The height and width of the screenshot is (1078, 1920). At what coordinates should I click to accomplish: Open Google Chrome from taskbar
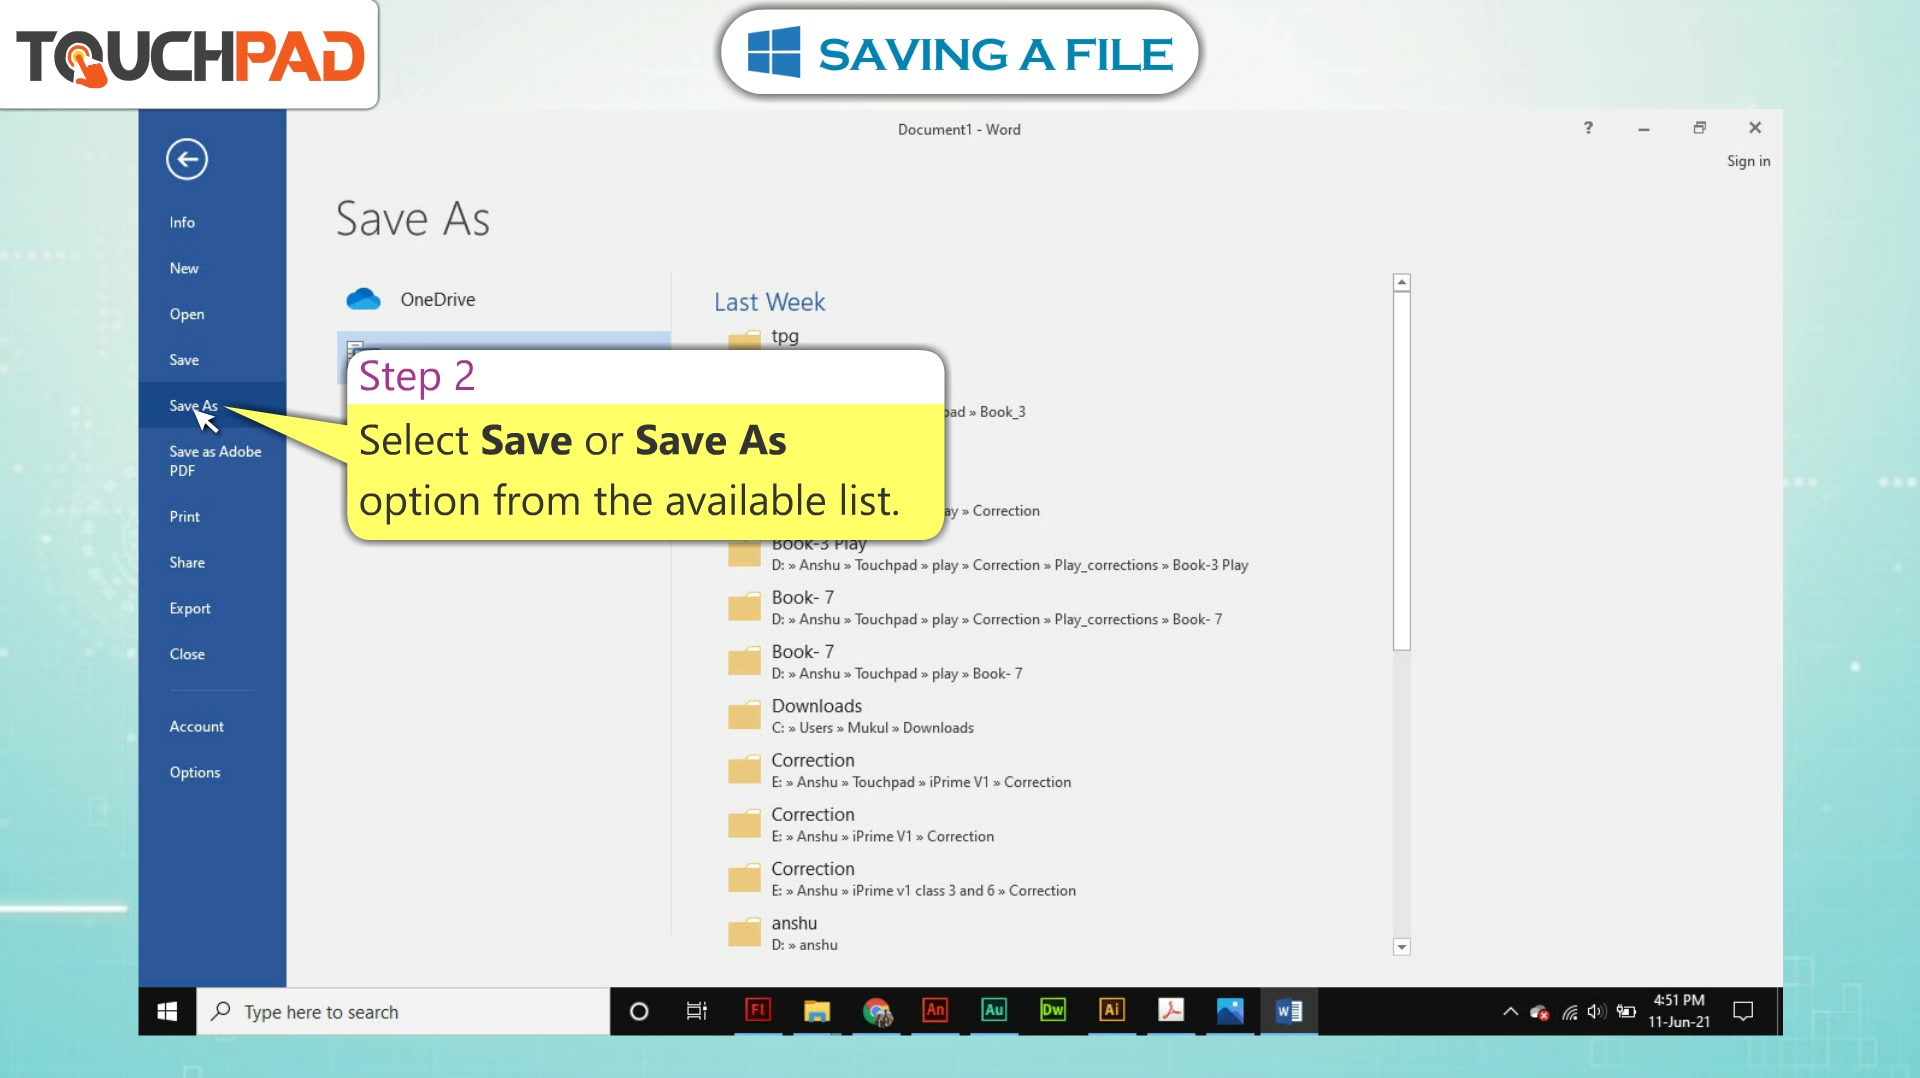click(877, 1012)
